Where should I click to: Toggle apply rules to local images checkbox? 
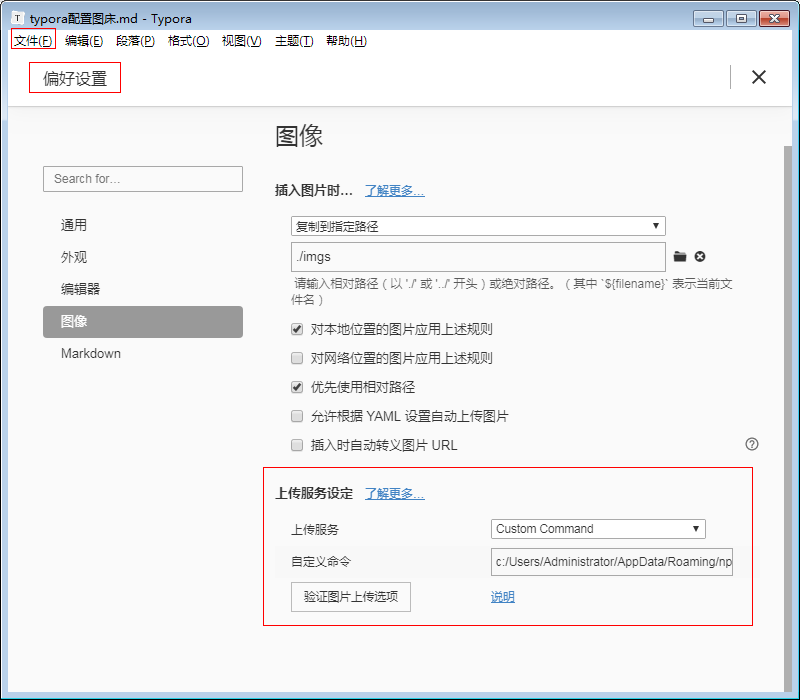(x=297, y=330)
